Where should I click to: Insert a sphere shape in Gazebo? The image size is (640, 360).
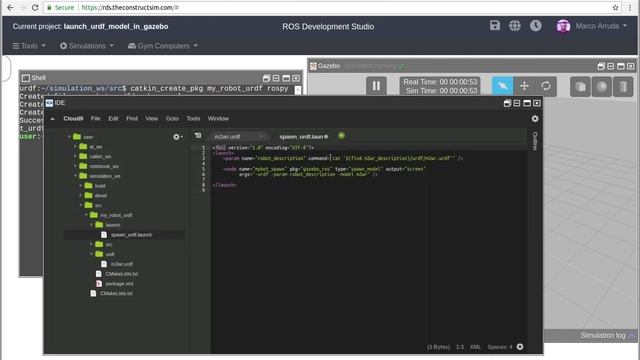pyautogui.click(x=602, y=87)
